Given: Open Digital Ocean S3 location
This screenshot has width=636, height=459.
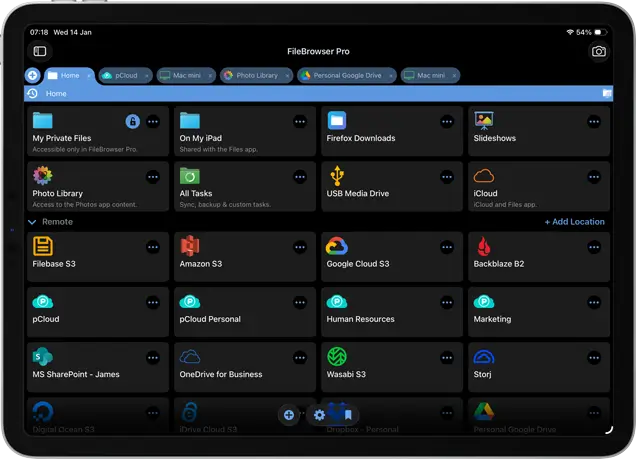Looking at the screenshot, I should 98,417.
